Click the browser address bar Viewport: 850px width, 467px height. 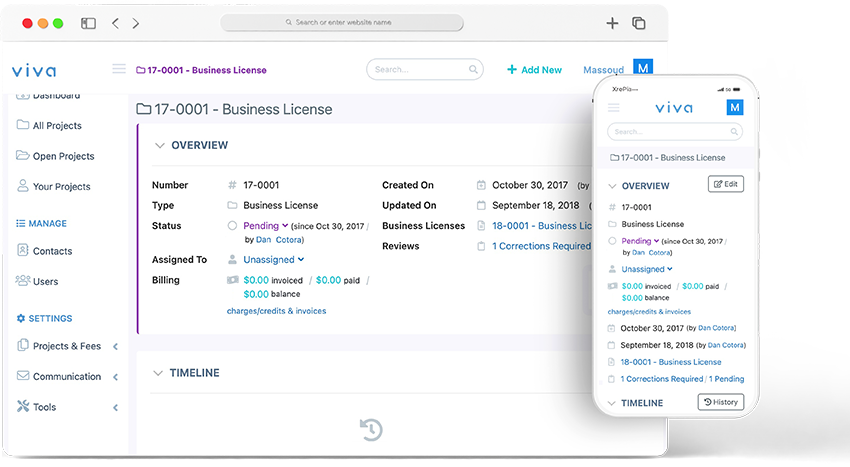tap(342, 22)
